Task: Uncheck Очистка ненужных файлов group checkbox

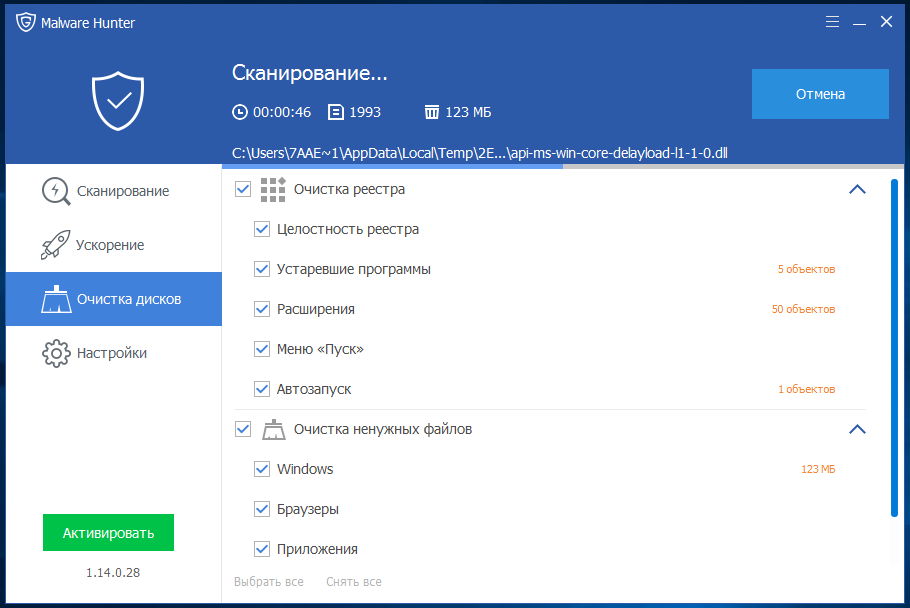Action: click(243, 429)
